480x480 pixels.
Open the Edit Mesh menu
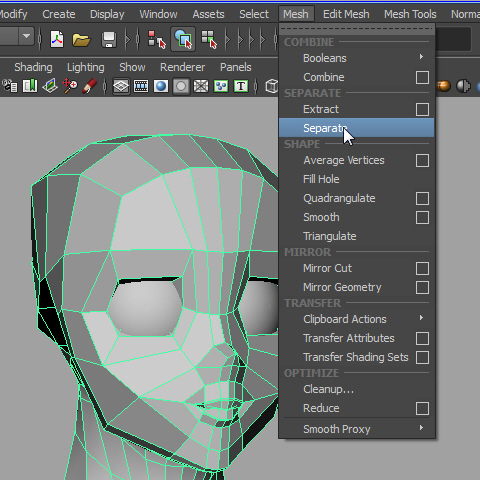[x=346, y=14]
